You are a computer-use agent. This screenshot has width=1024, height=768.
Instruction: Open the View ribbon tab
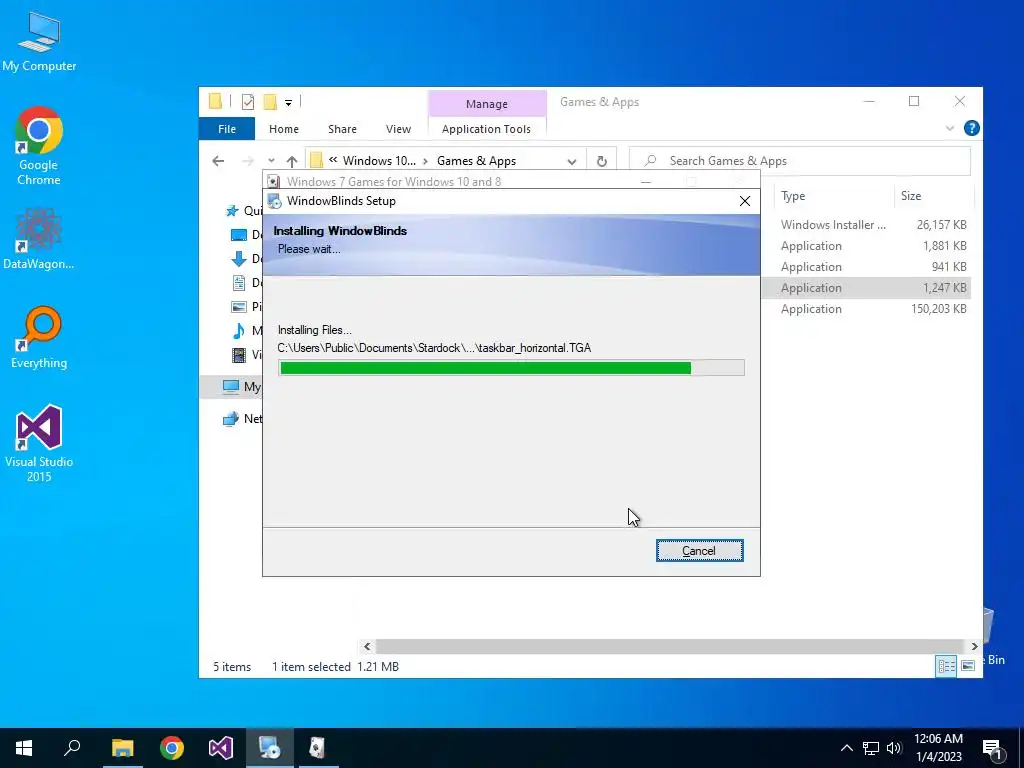coord(398,129)
